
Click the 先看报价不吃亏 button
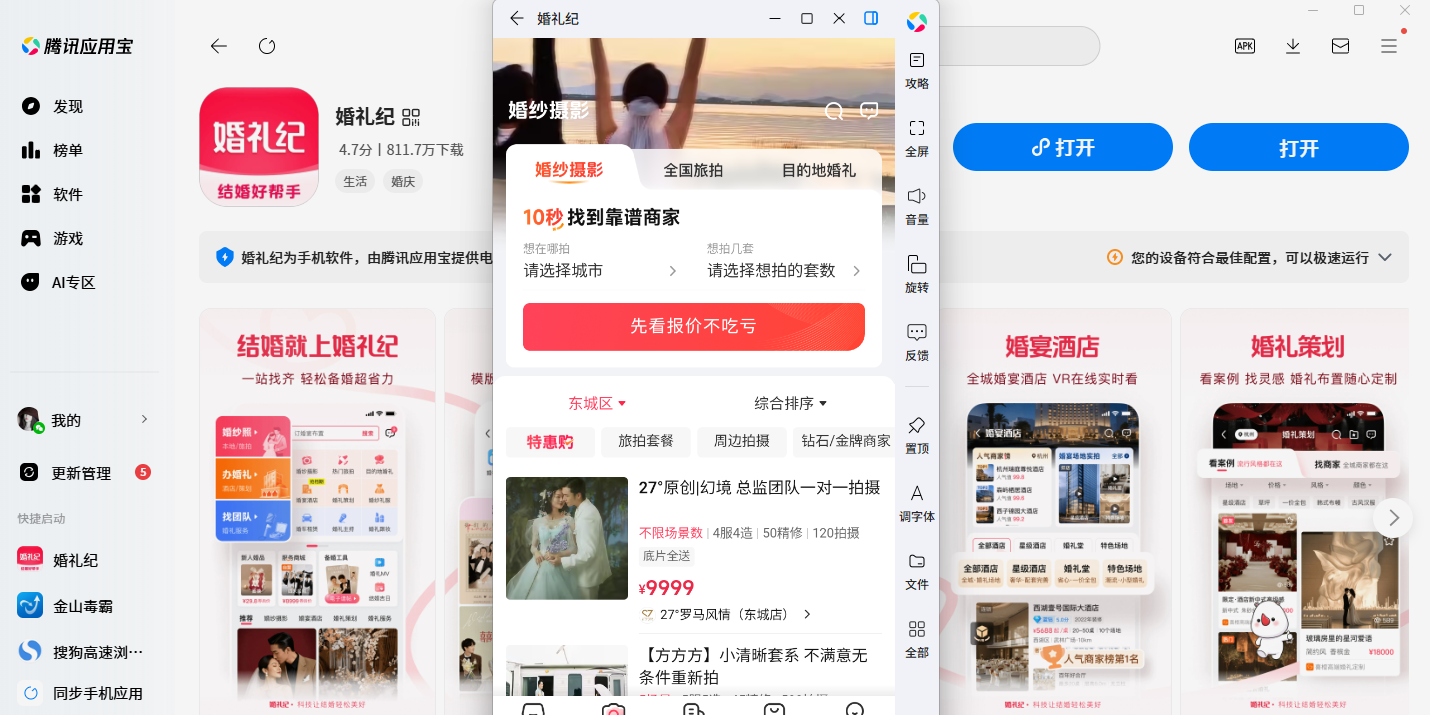pos(694,327)
